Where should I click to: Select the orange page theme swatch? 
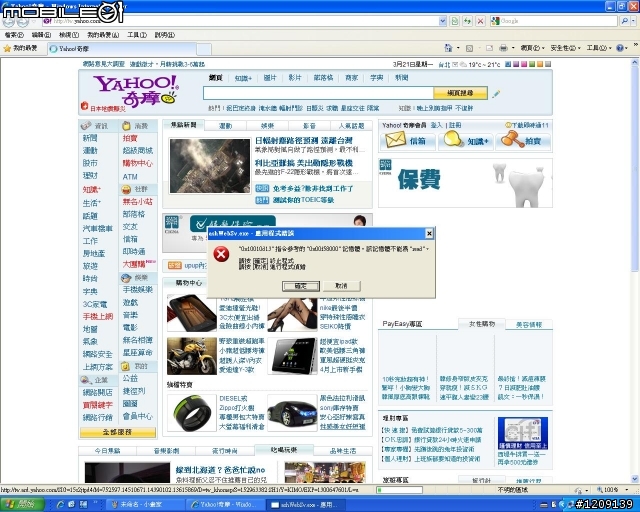[x=540, y=64]
